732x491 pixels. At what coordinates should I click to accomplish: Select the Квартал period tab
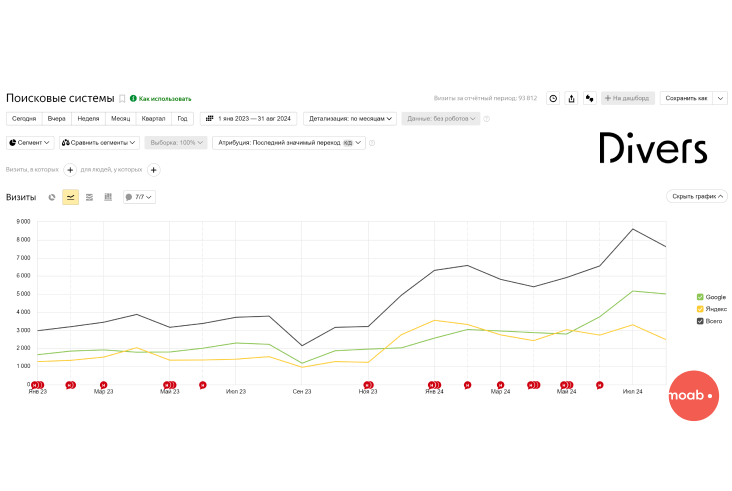tap(154, 119)
